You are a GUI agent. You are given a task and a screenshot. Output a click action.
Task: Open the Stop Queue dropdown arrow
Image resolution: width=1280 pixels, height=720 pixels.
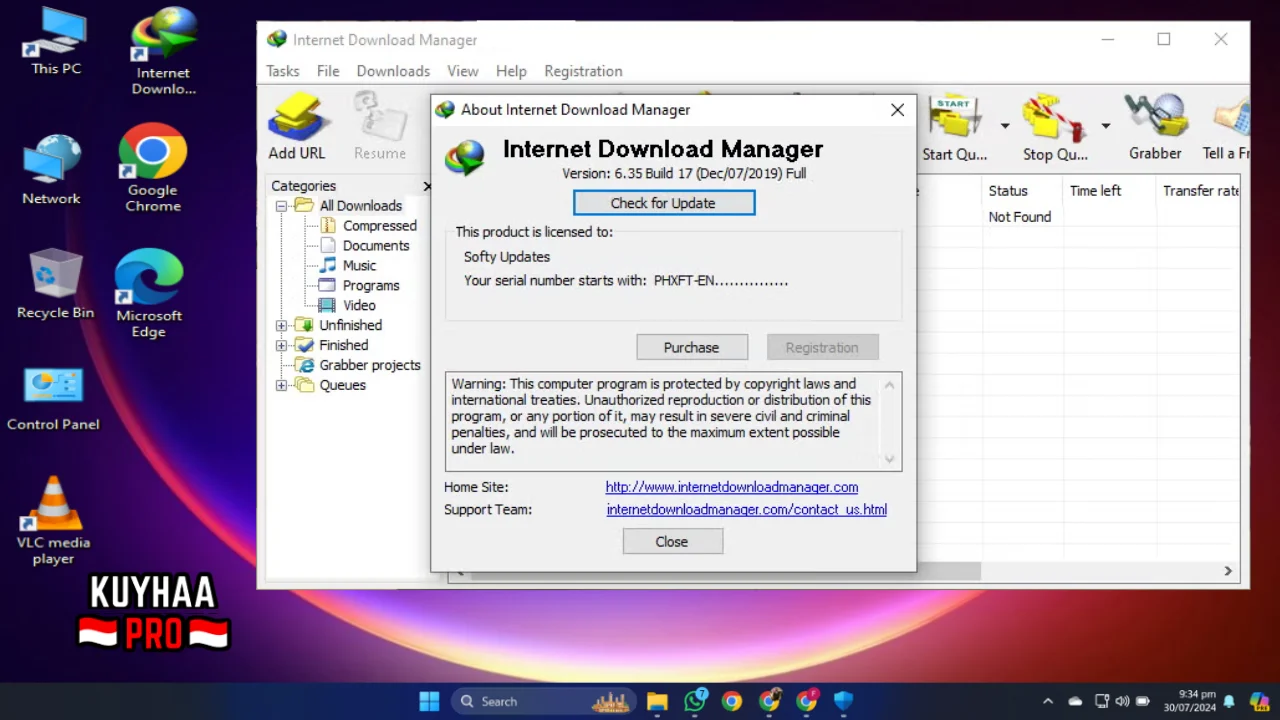coord(1105,126)
